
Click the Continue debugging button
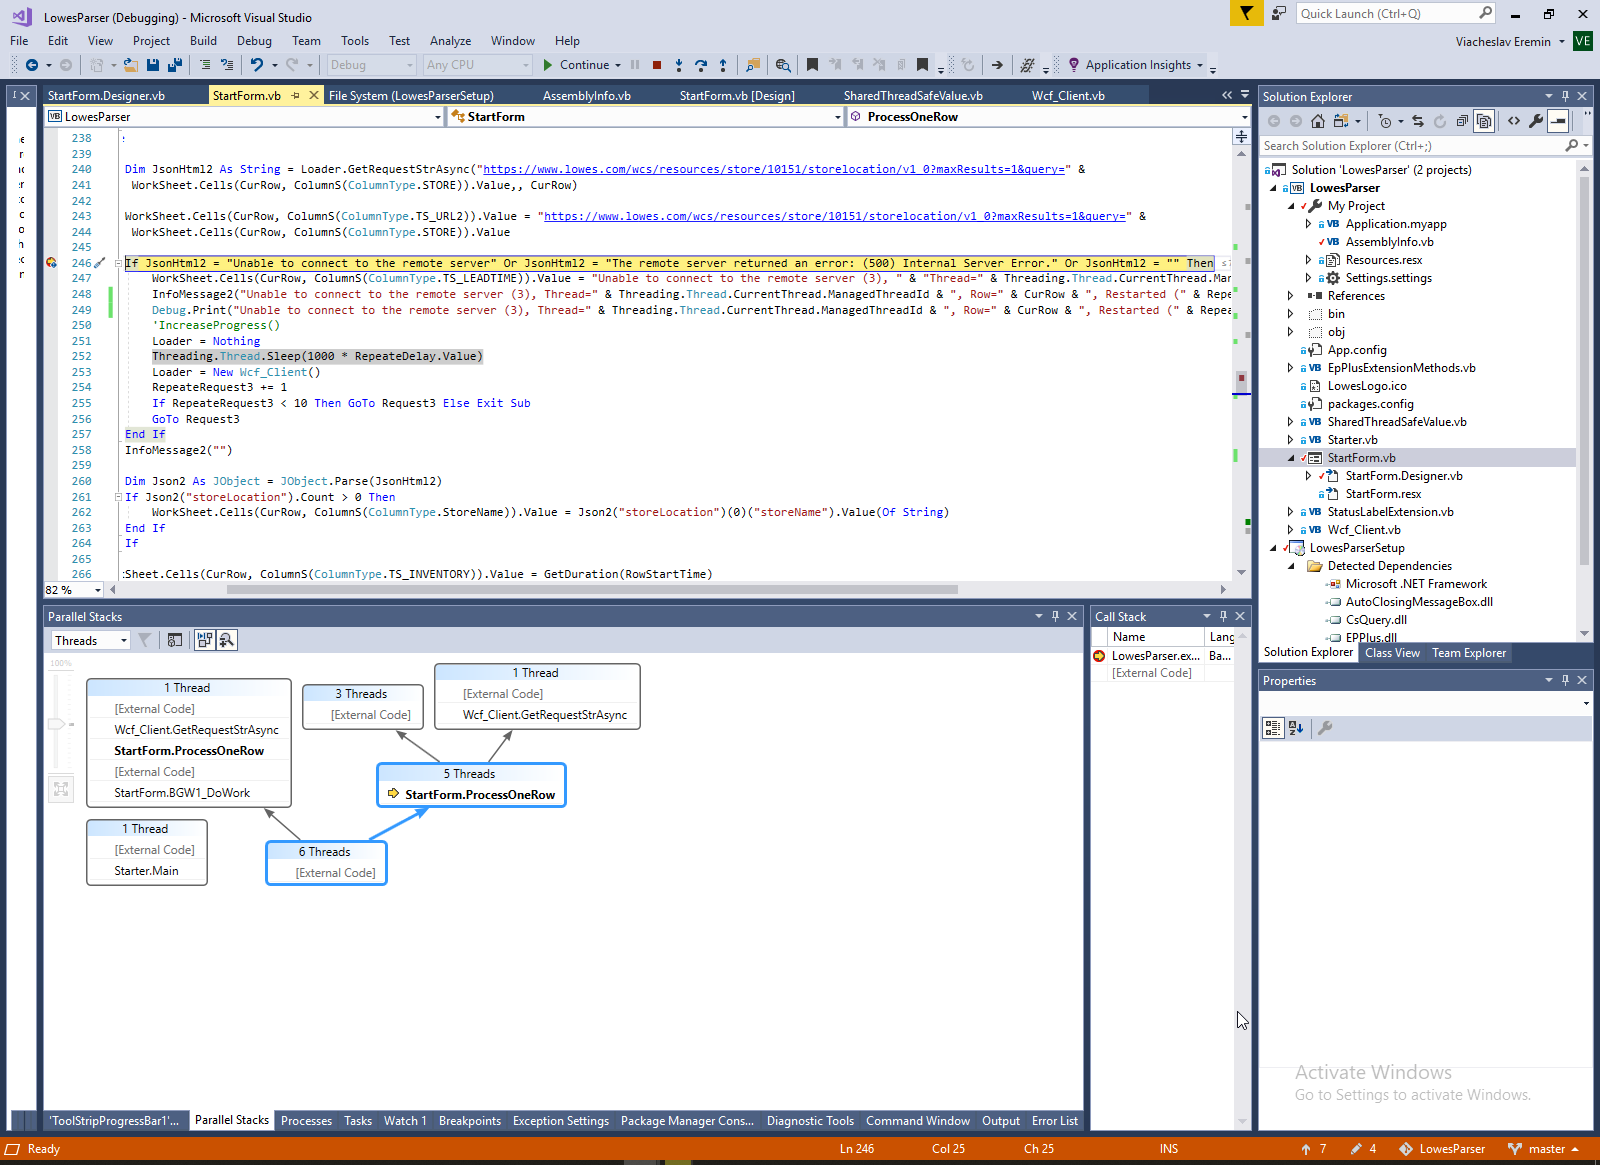(x=577, y=65)
